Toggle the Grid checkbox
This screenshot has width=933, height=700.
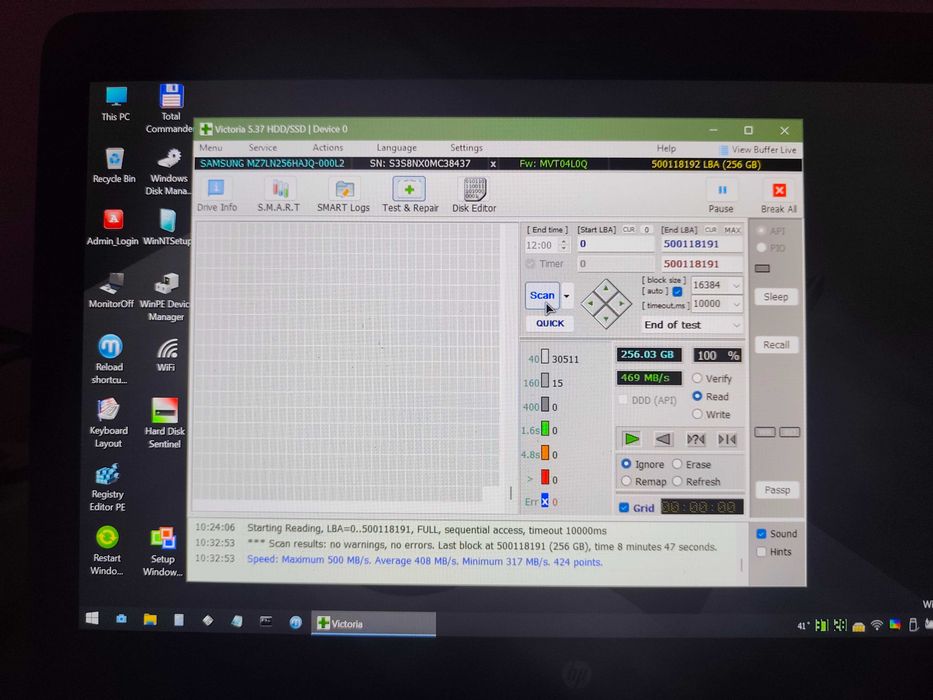pyautogui.click(x=624, y=508)
